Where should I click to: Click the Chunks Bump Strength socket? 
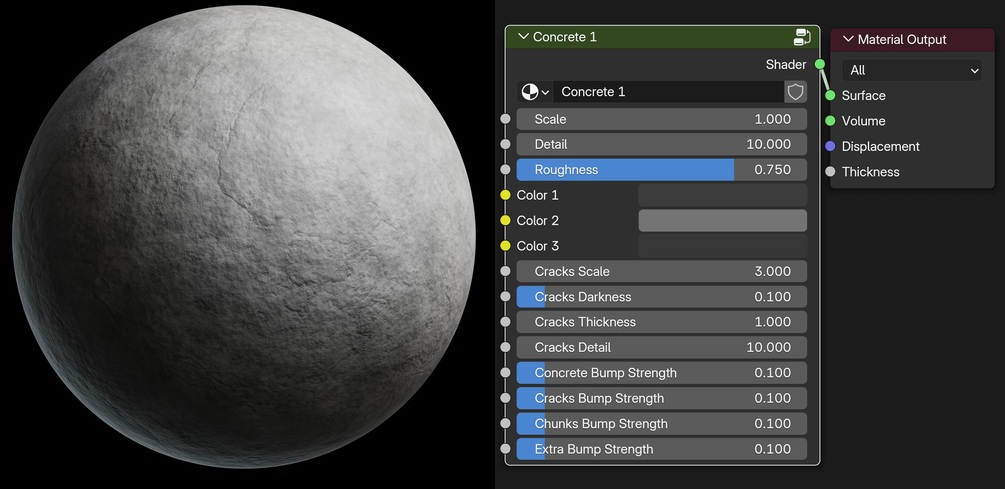[x=505, y=424]
